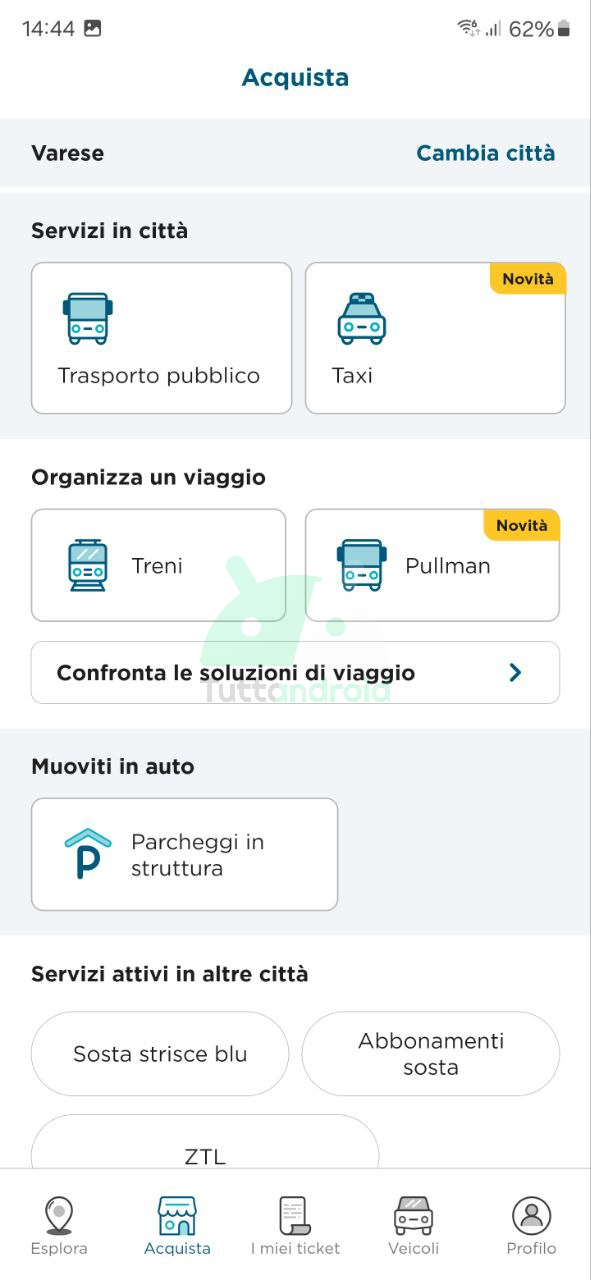Select the Treni train icon
The image size is (591, 1280).
87,565
